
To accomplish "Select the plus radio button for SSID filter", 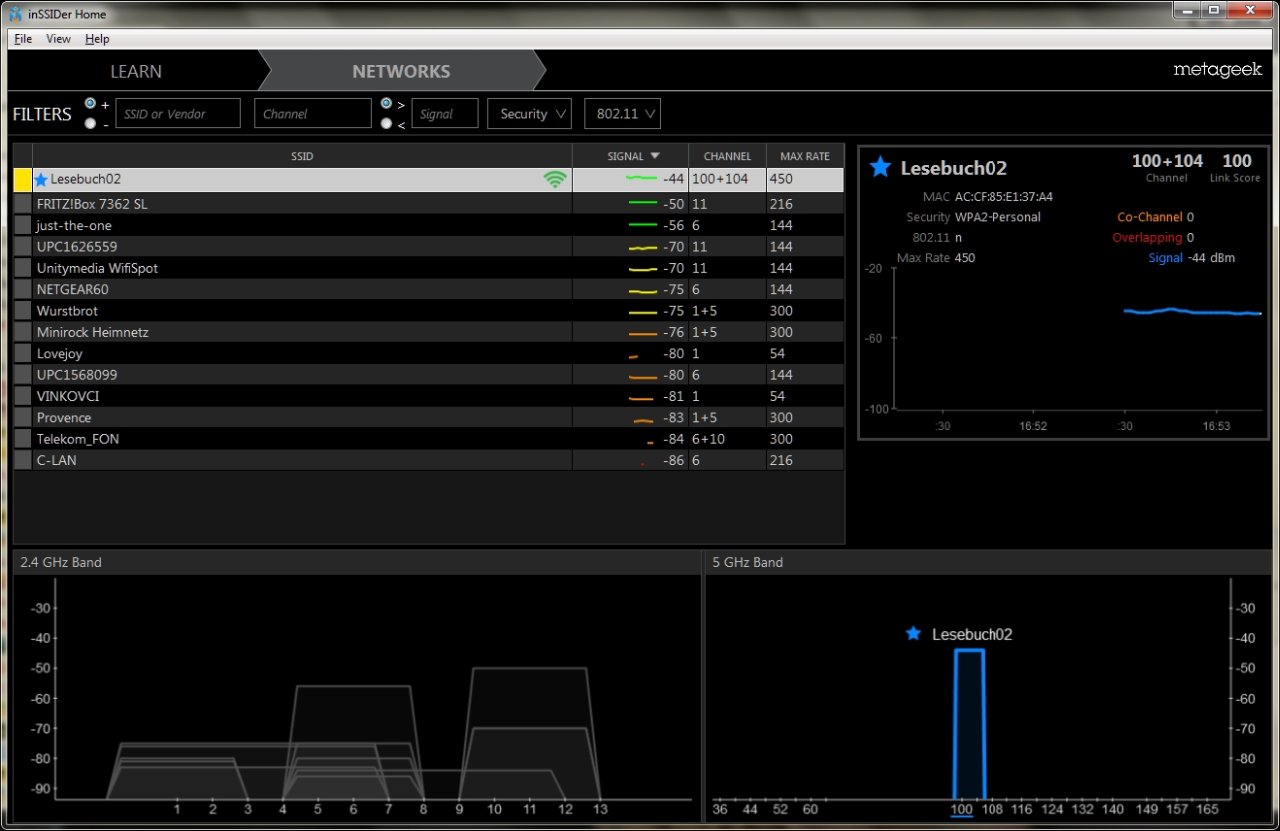I will pyautogui.click(x=91, y=103).
